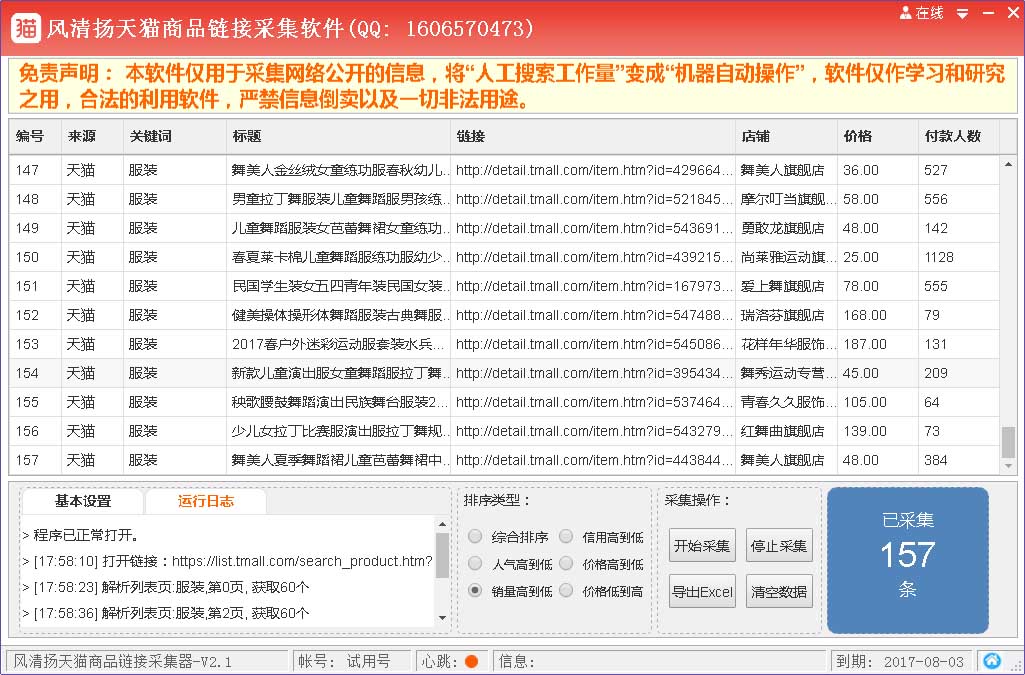
Task: Click the home icon in status bar
Action: 992,661
